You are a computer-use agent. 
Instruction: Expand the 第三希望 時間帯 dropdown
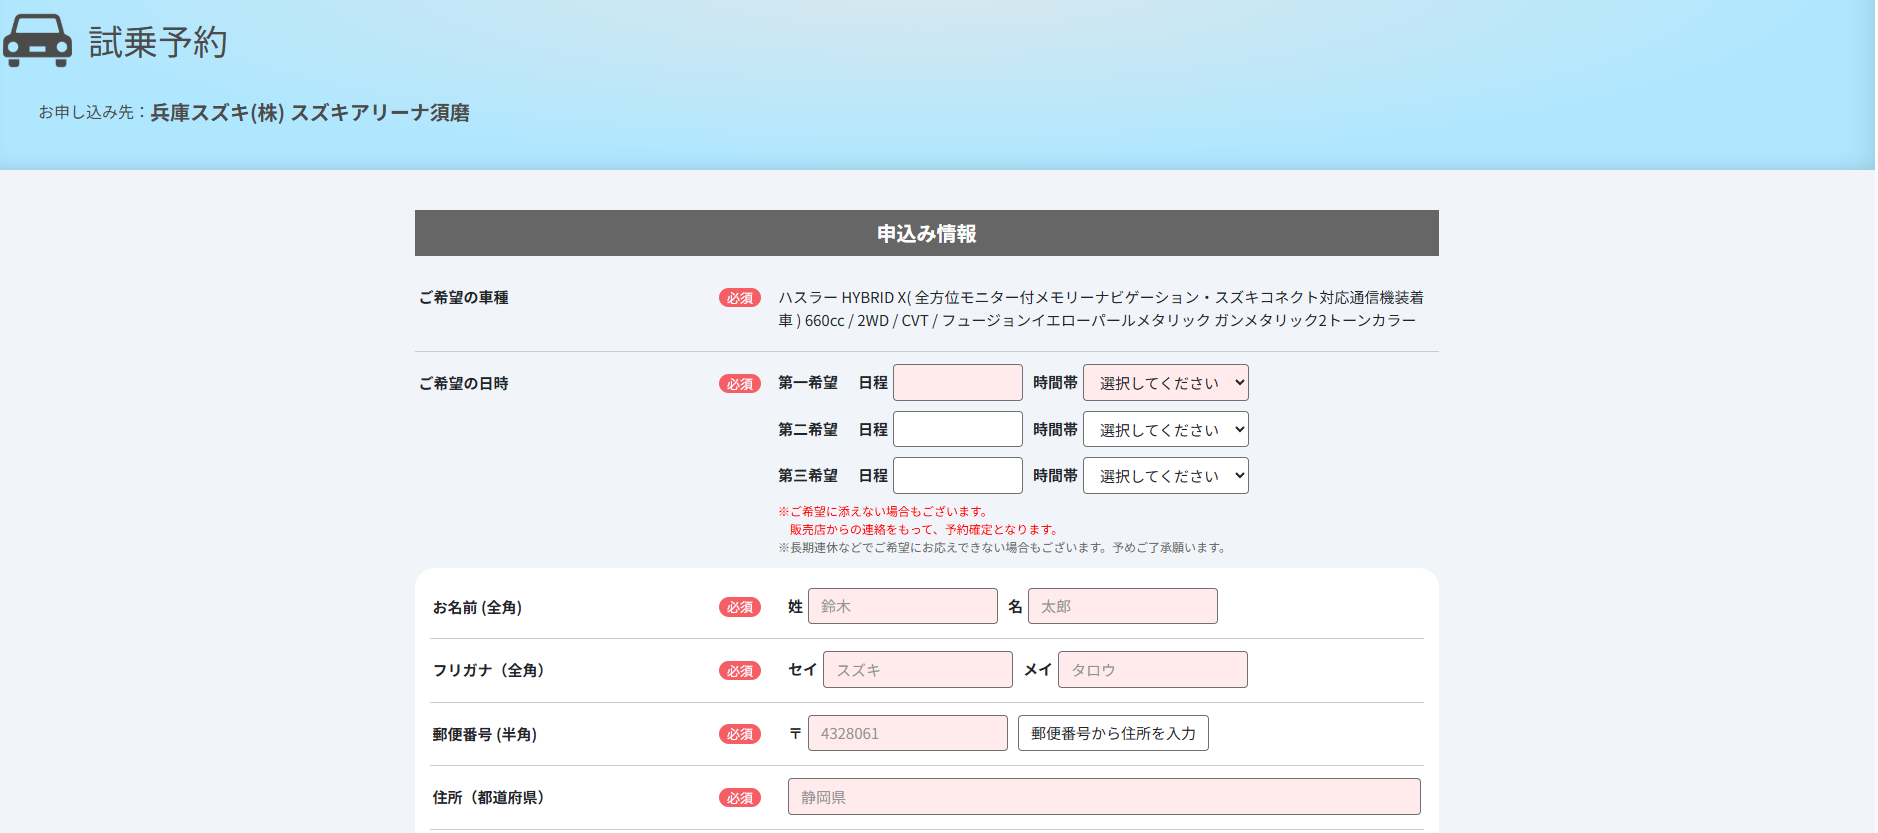[x=1165, y=476]
